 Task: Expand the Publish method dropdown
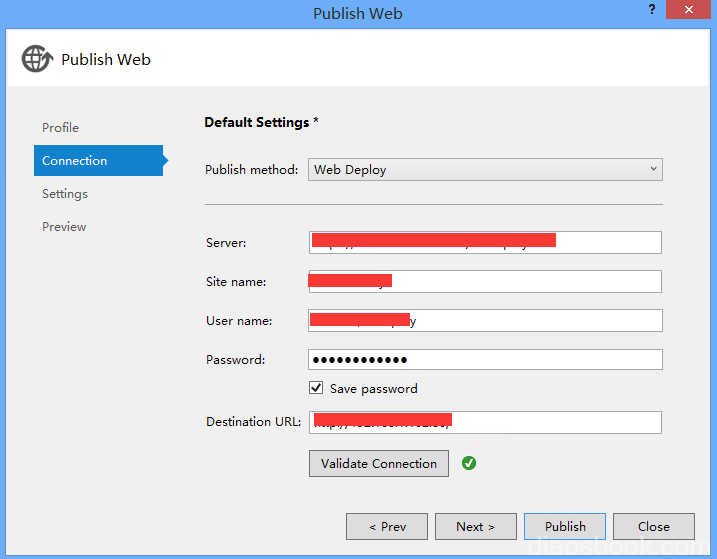coord(485,169)
